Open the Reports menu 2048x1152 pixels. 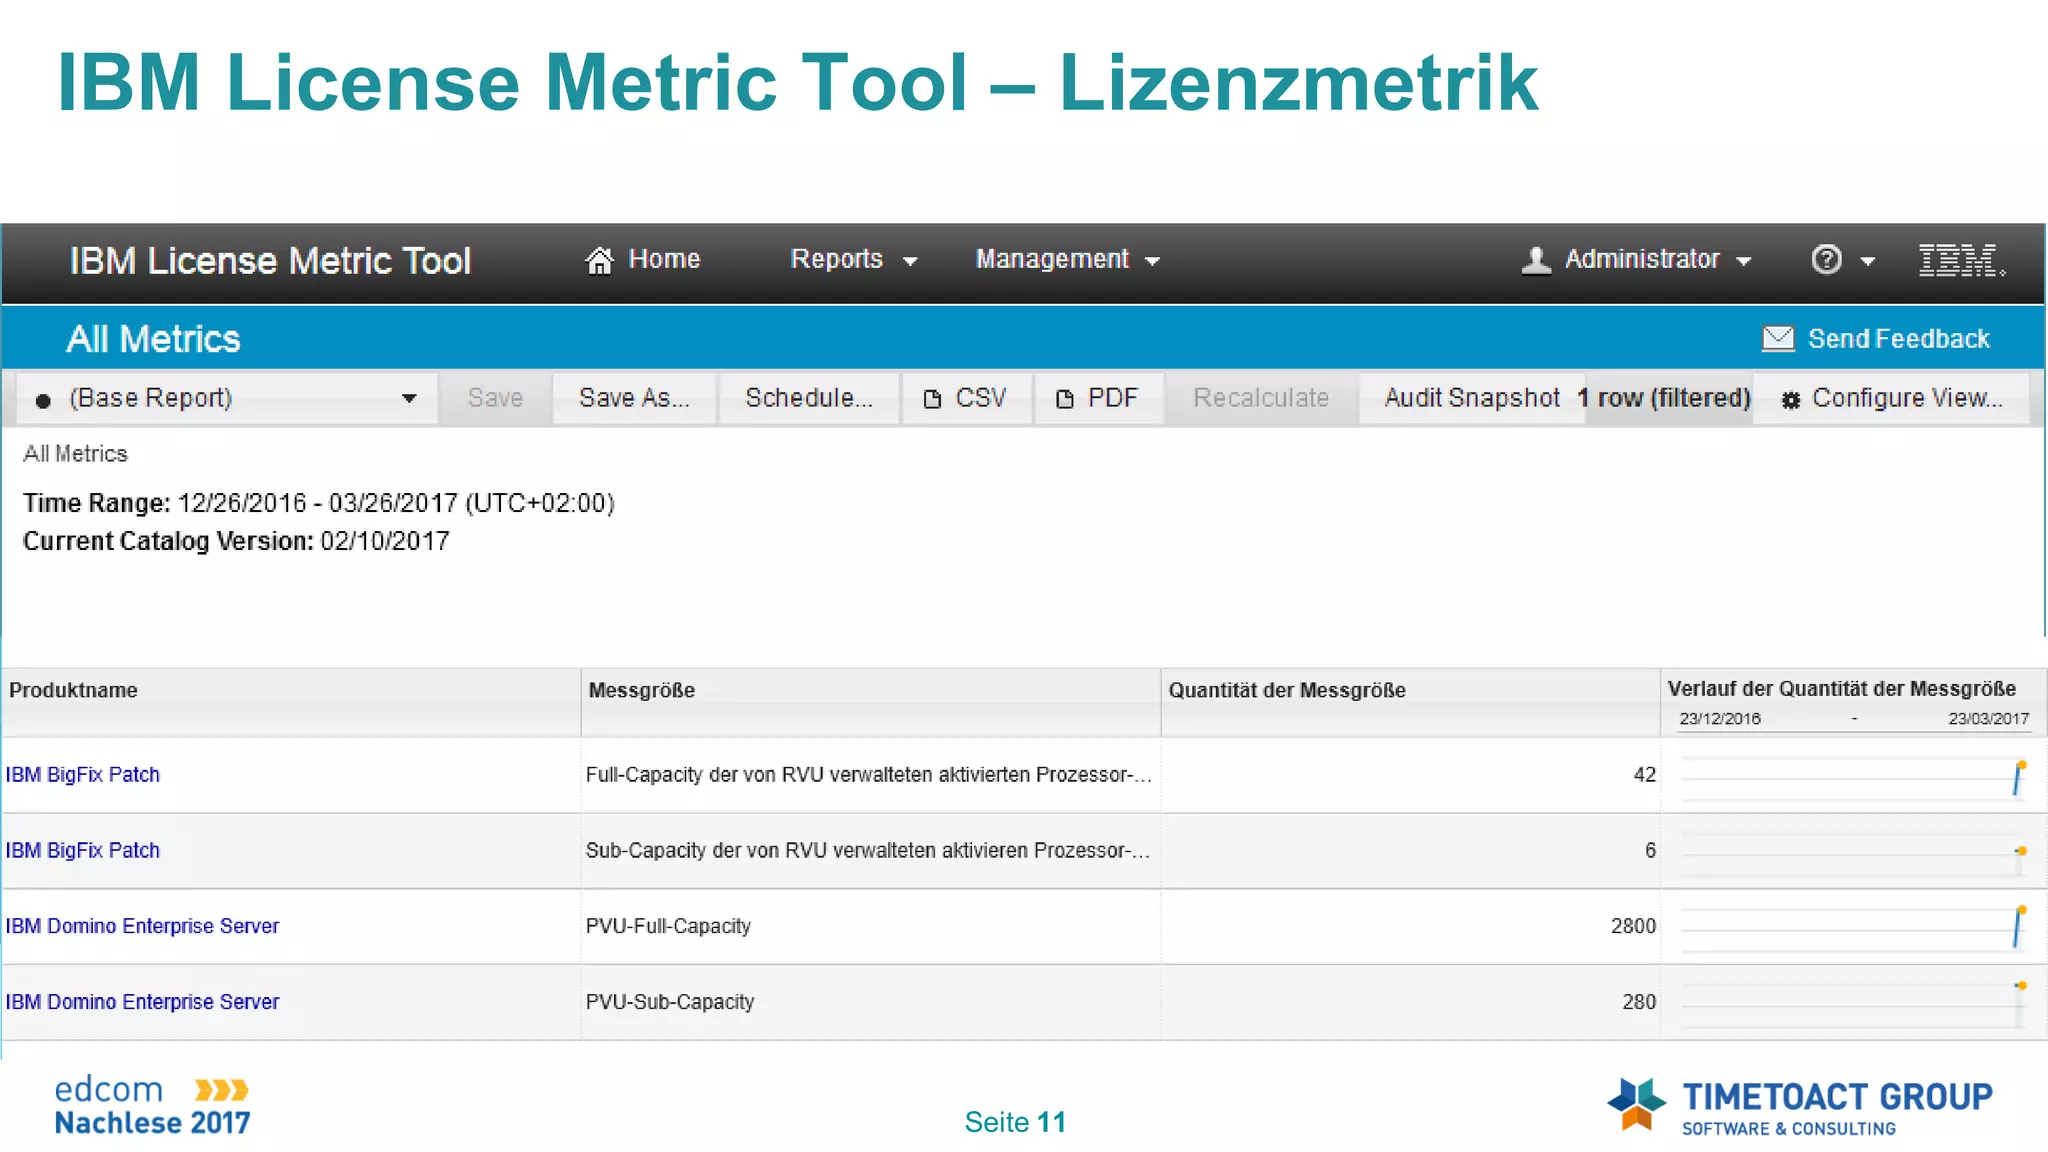(854, 260)
